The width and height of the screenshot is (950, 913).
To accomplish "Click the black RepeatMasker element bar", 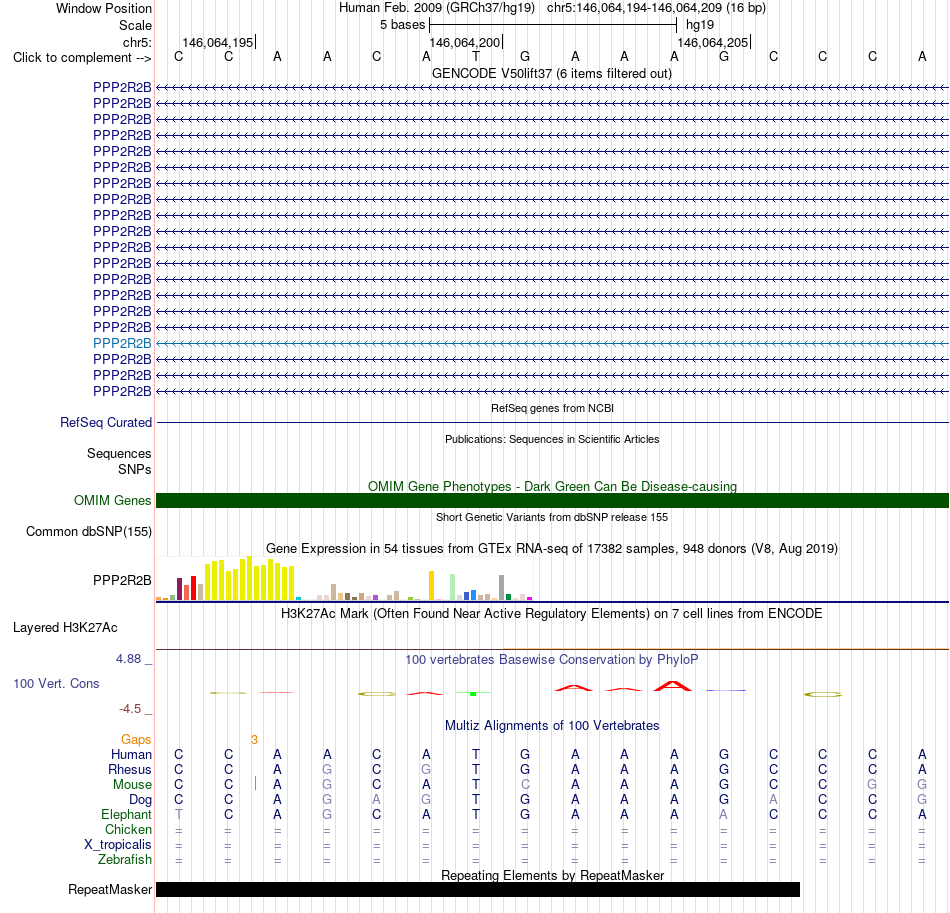I will tap(478, 889).
